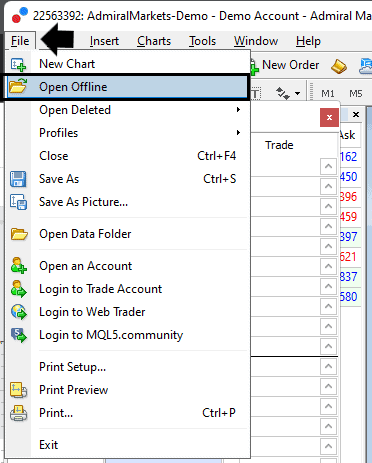The width and height of the screenshot is (372, 463).
Task: Click the Open an Account icon
Action: (x=19, y=266)
